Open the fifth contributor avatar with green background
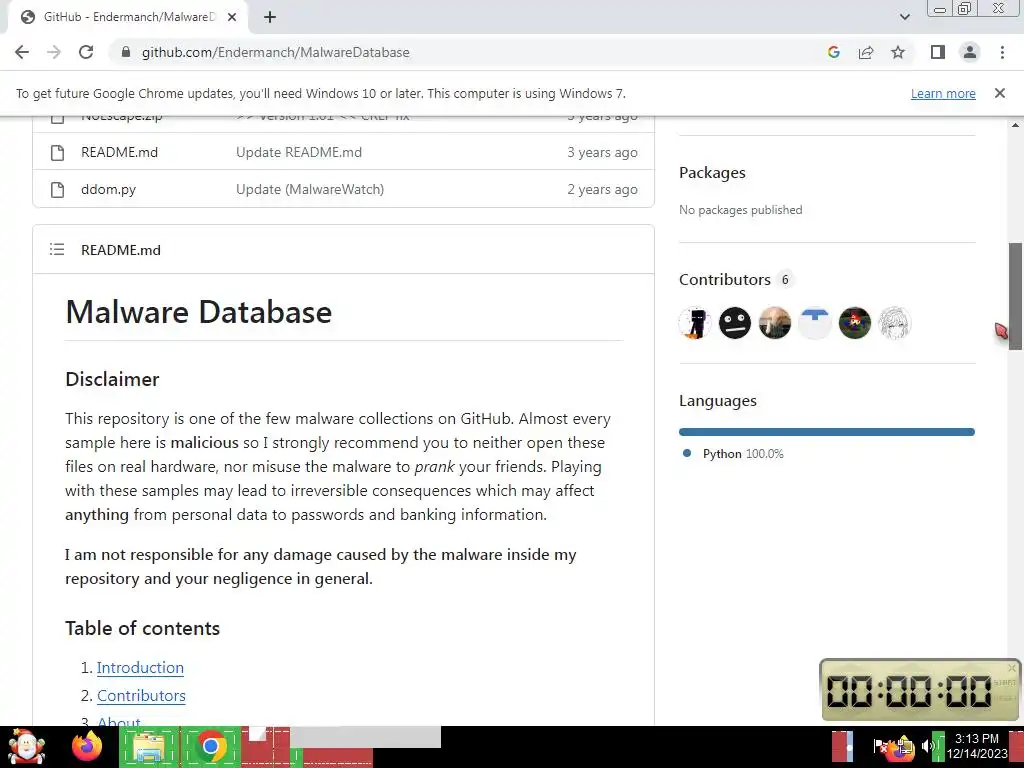The image size is (1024, 768). [854, 323]
